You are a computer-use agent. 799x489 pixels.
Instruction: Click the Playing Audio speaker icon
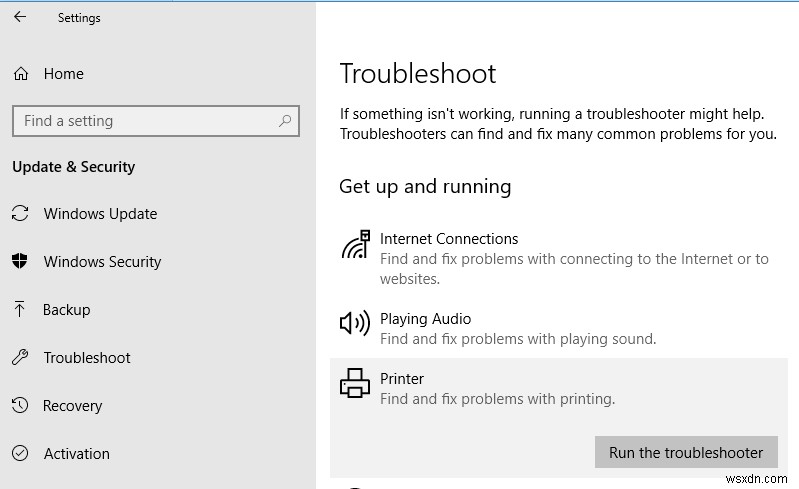(x=355, y=322)
